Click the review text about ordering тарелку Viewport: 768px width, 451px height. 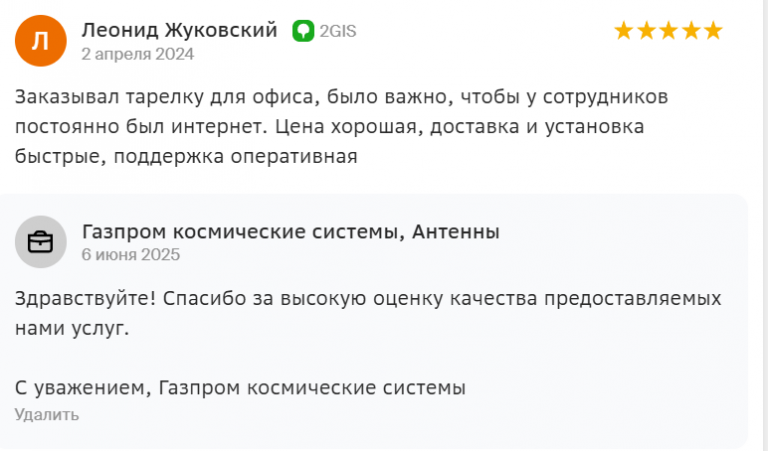point(341,126)
